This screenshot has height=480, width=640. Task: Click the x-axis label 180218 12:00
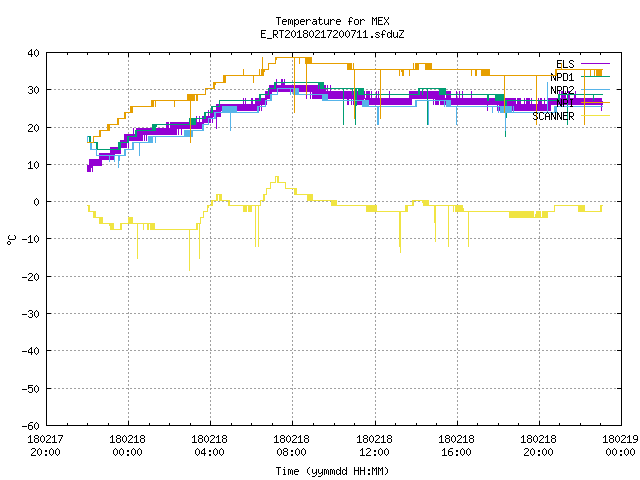(x=374, y=446)
